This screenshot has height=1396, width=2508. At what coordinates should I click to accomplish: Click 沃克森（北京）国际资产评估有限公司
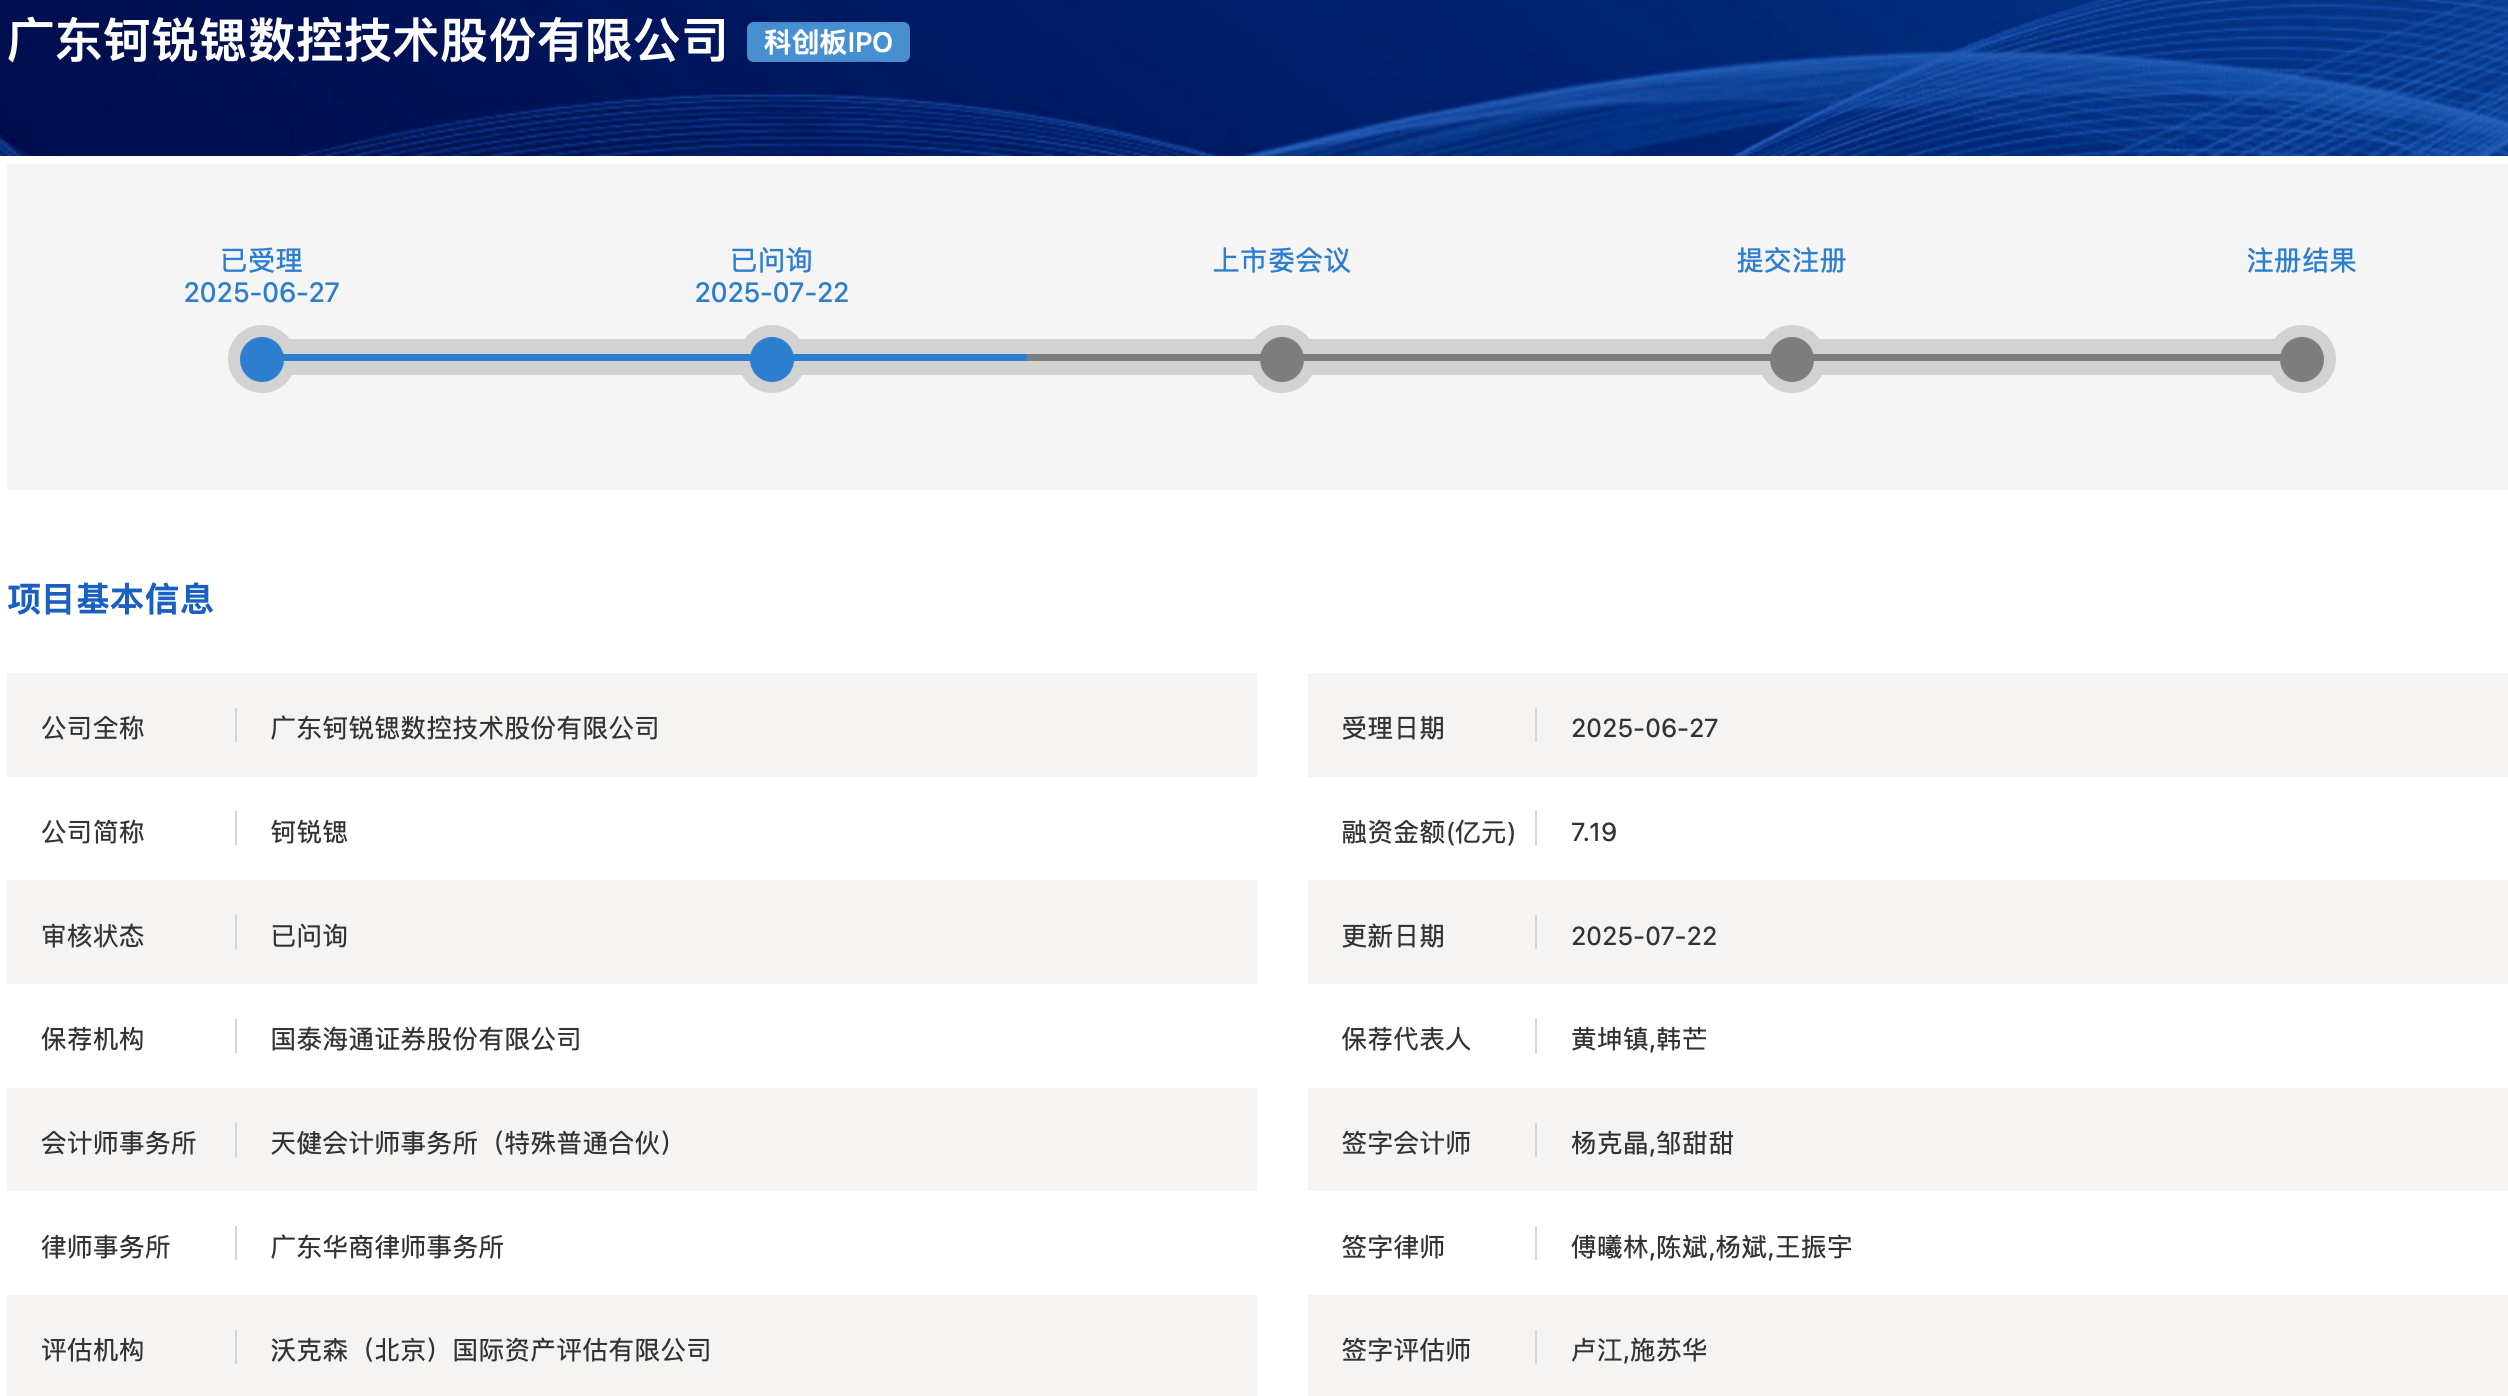(491, 1350)
